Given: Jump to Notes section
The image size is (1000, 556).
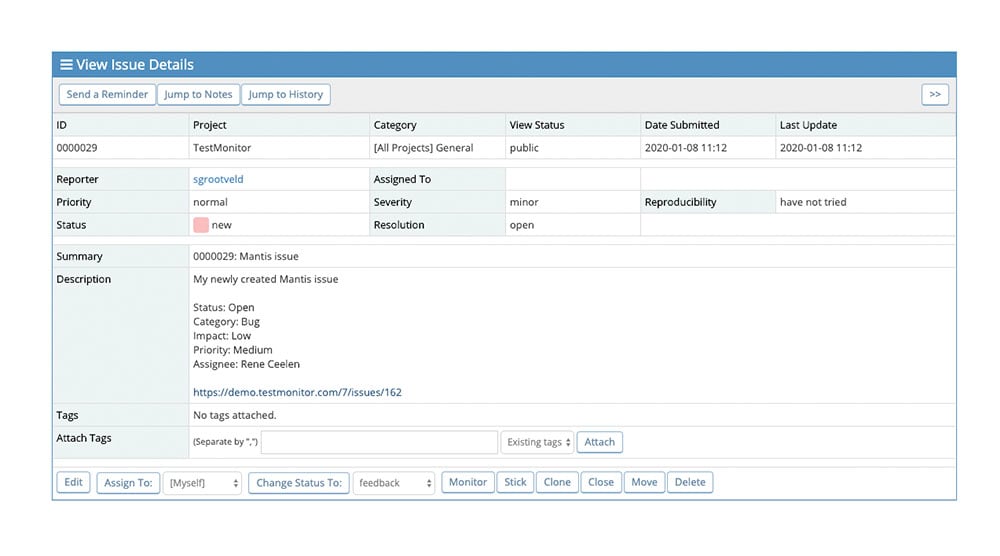Looking at the screenshot, I should pyautogui.click(x=198, y=94).
